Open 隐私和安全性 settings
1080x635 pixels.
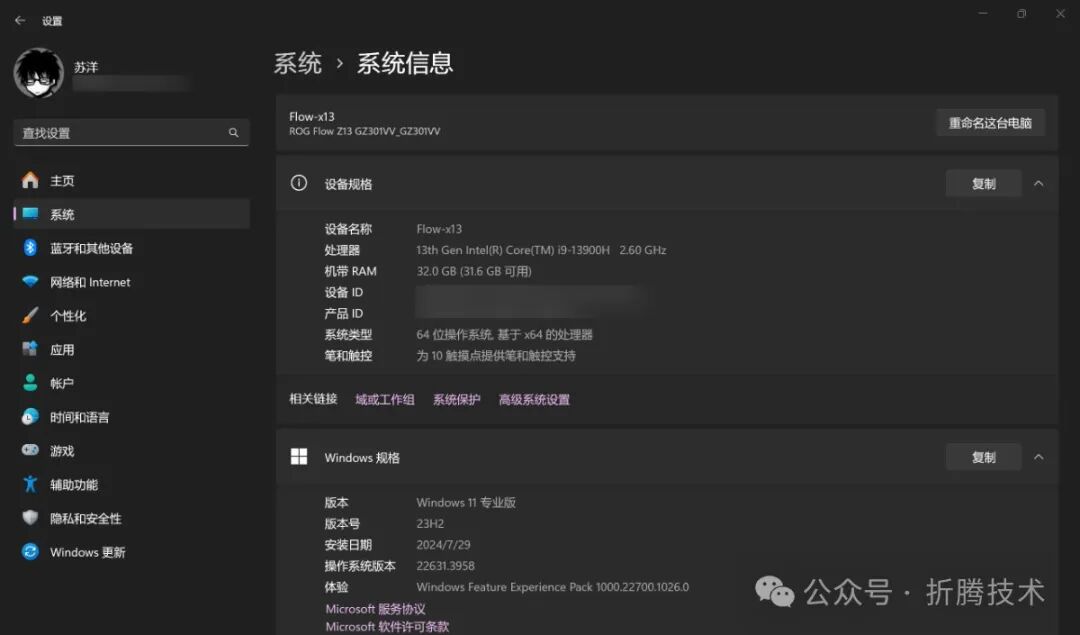point(131,518)
